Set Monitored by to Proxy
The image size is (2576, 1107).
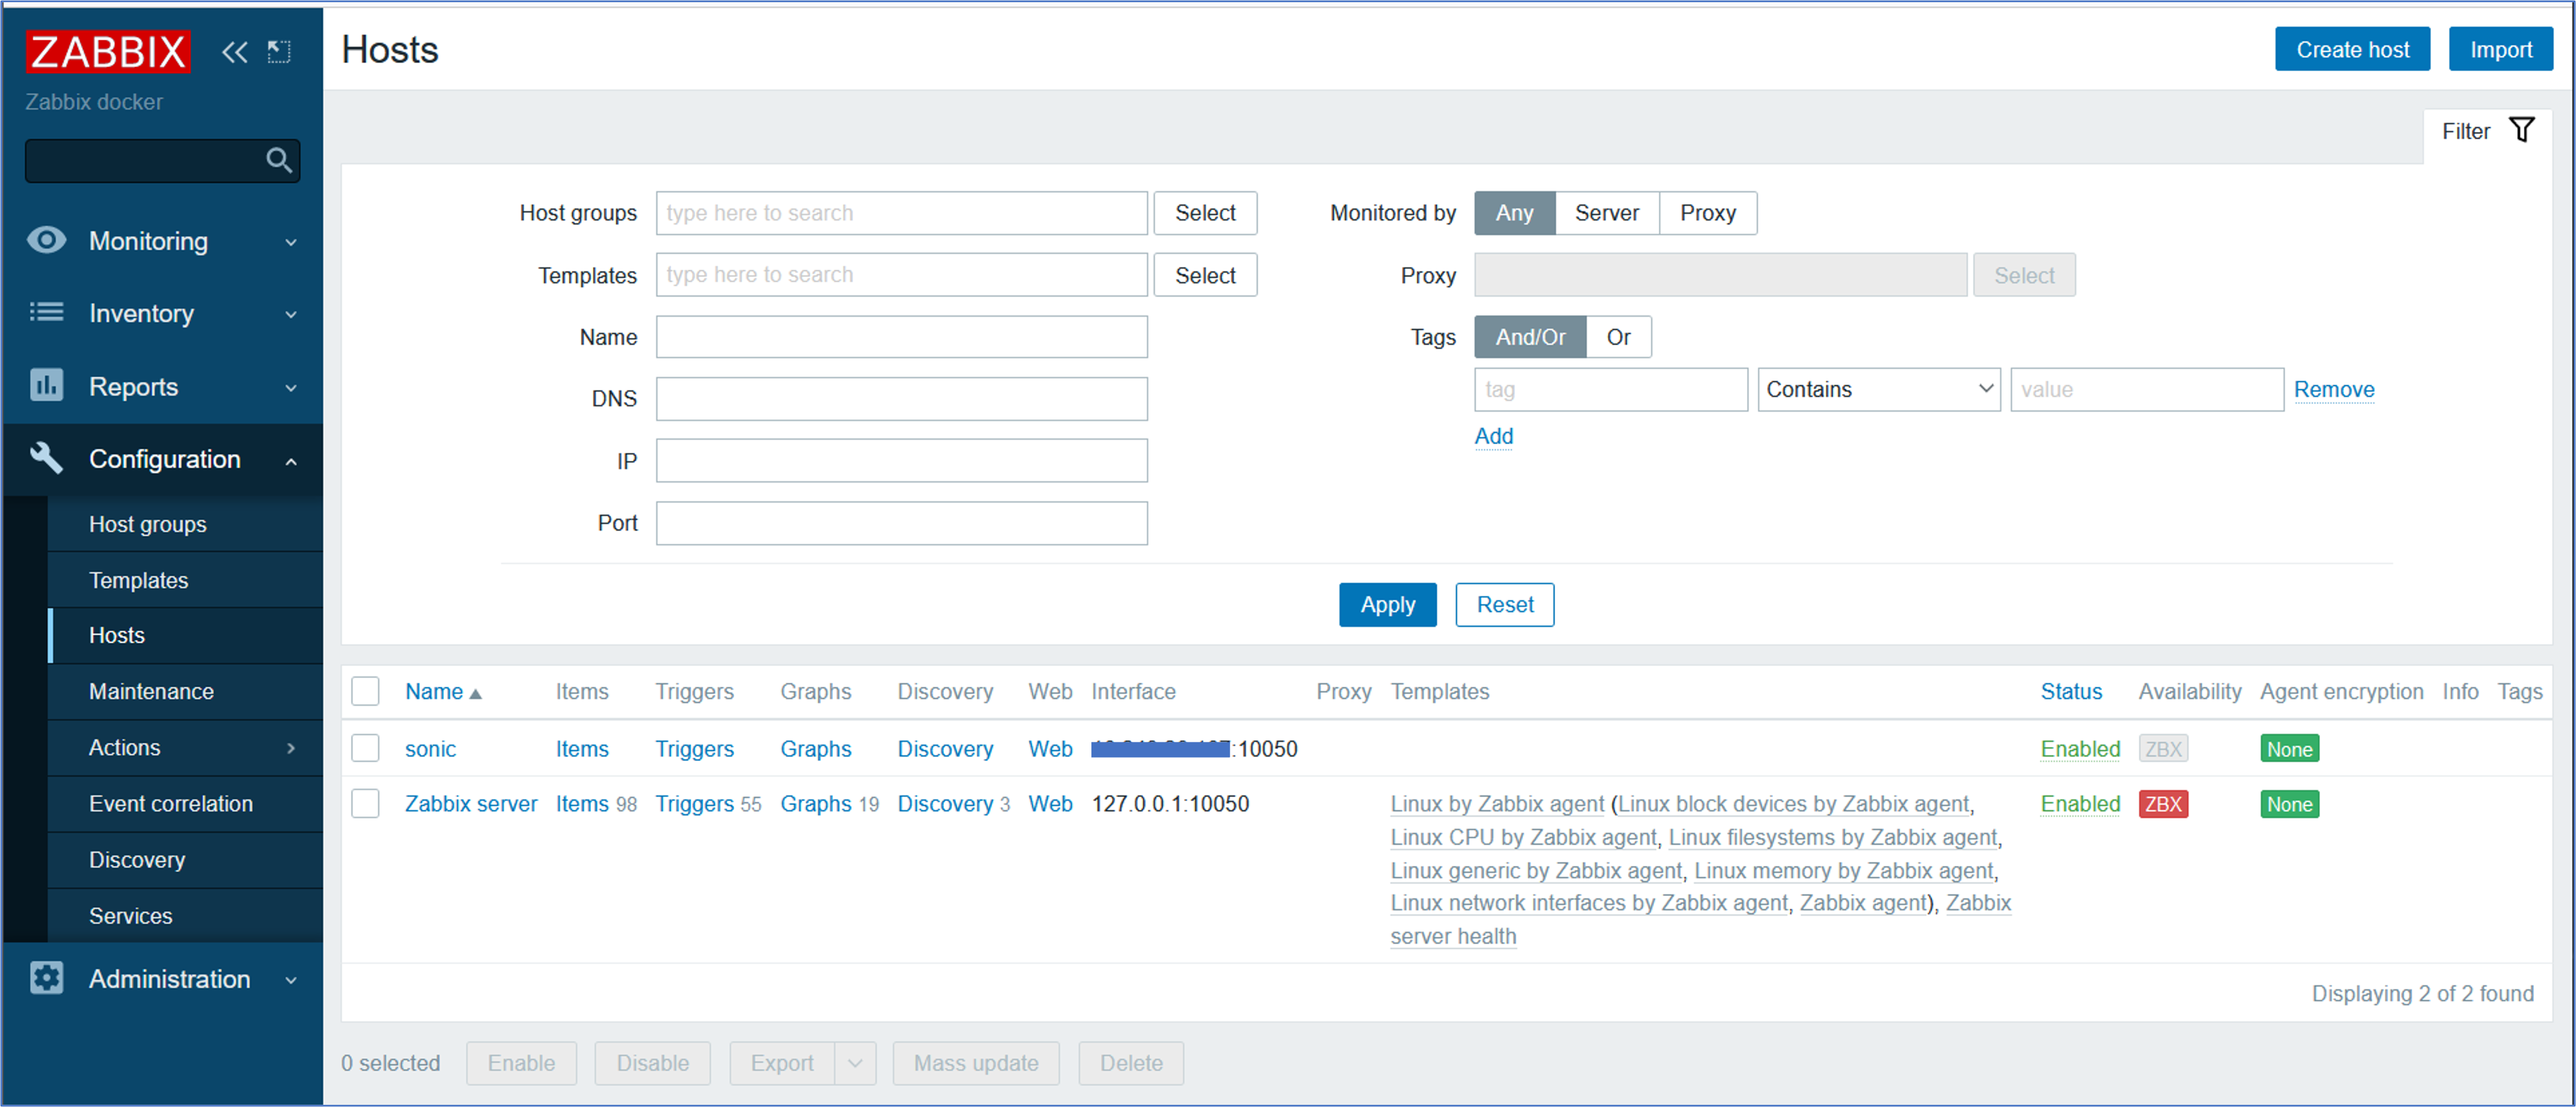pos(1707,213)
